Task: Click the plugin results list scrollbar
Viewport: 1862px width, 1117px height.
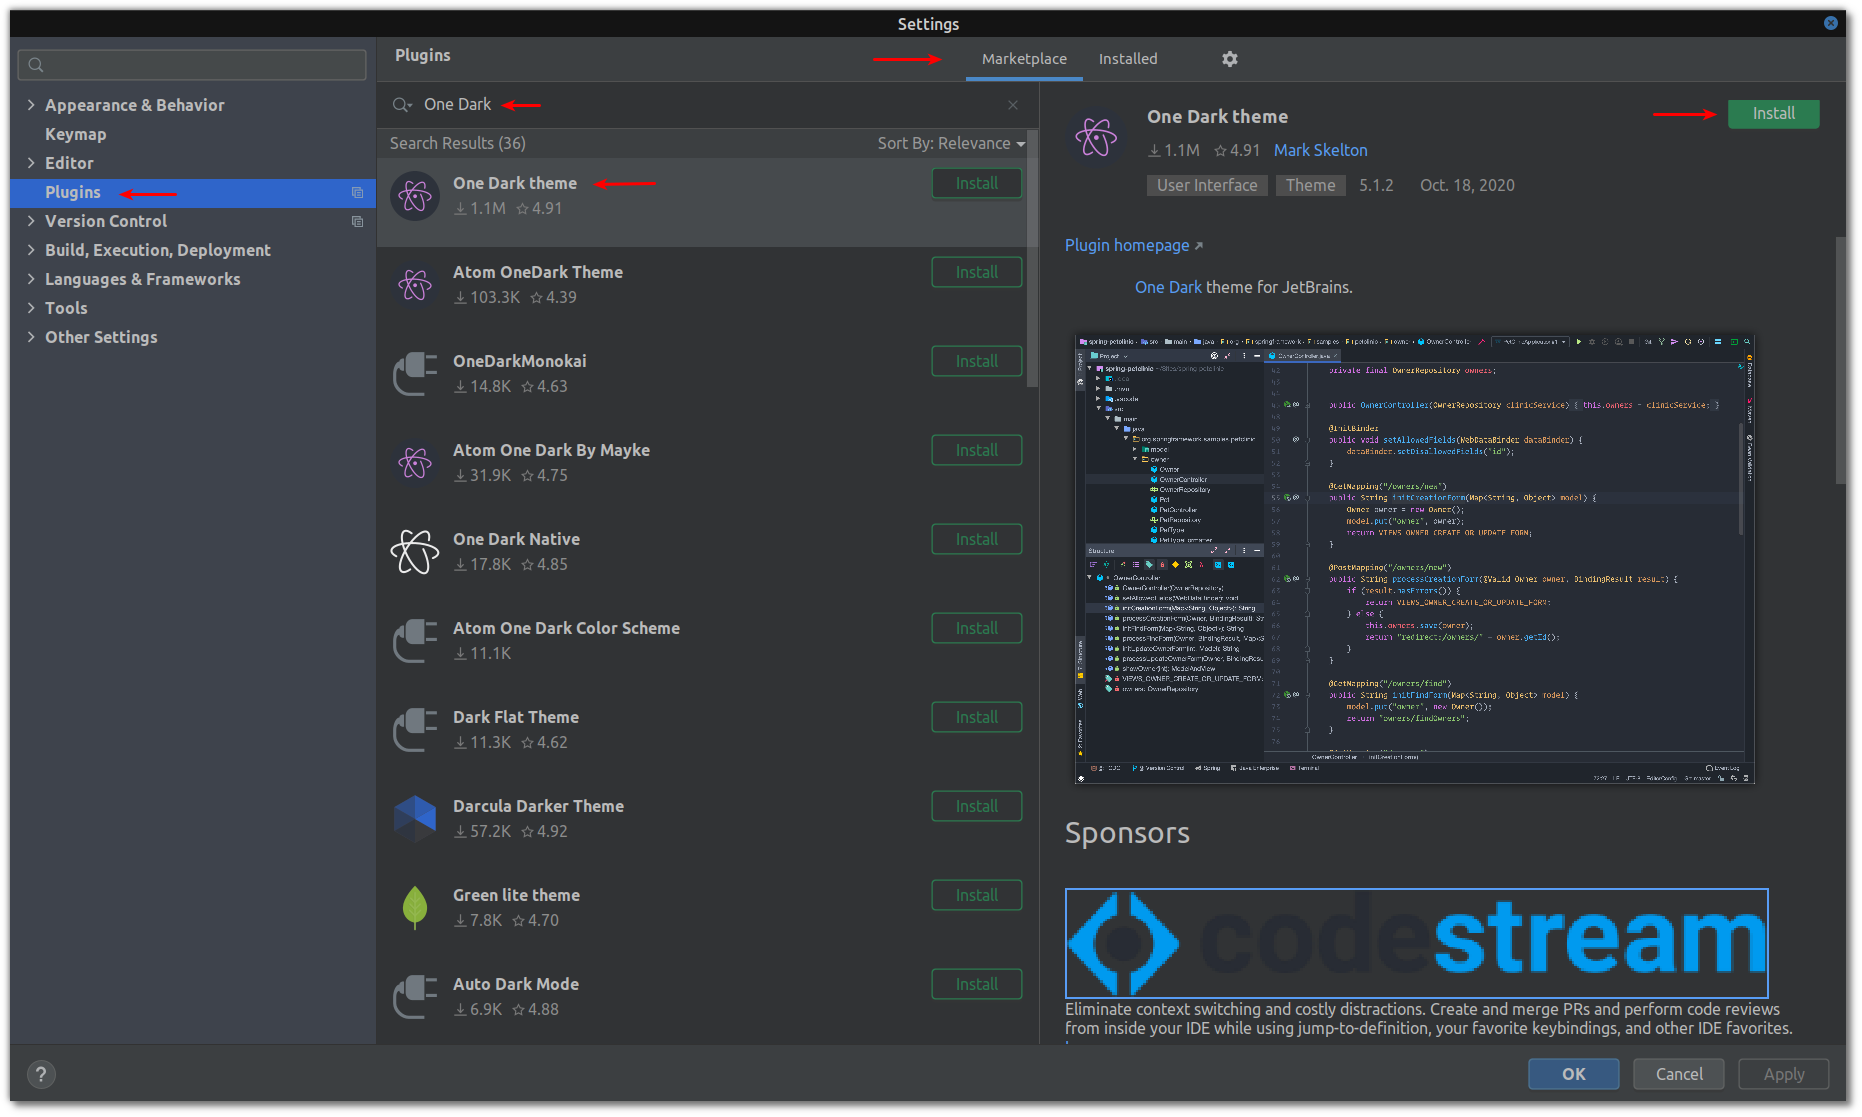Action: click(x=1033, y=260)
